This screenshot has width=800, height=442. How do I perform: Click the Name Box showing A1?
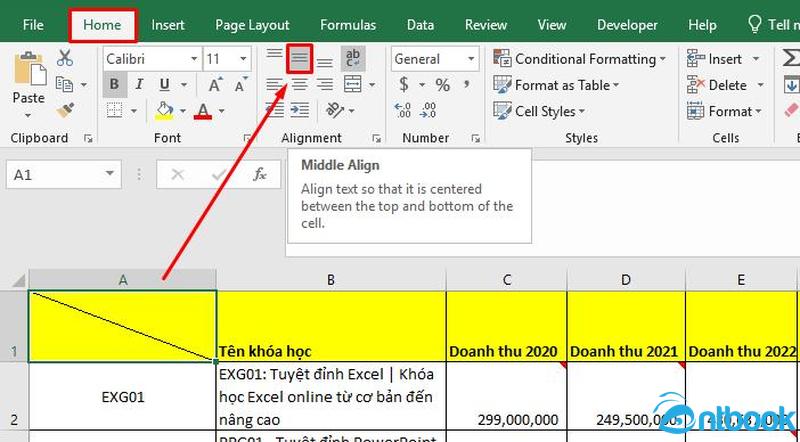click(x=64, y=175)
